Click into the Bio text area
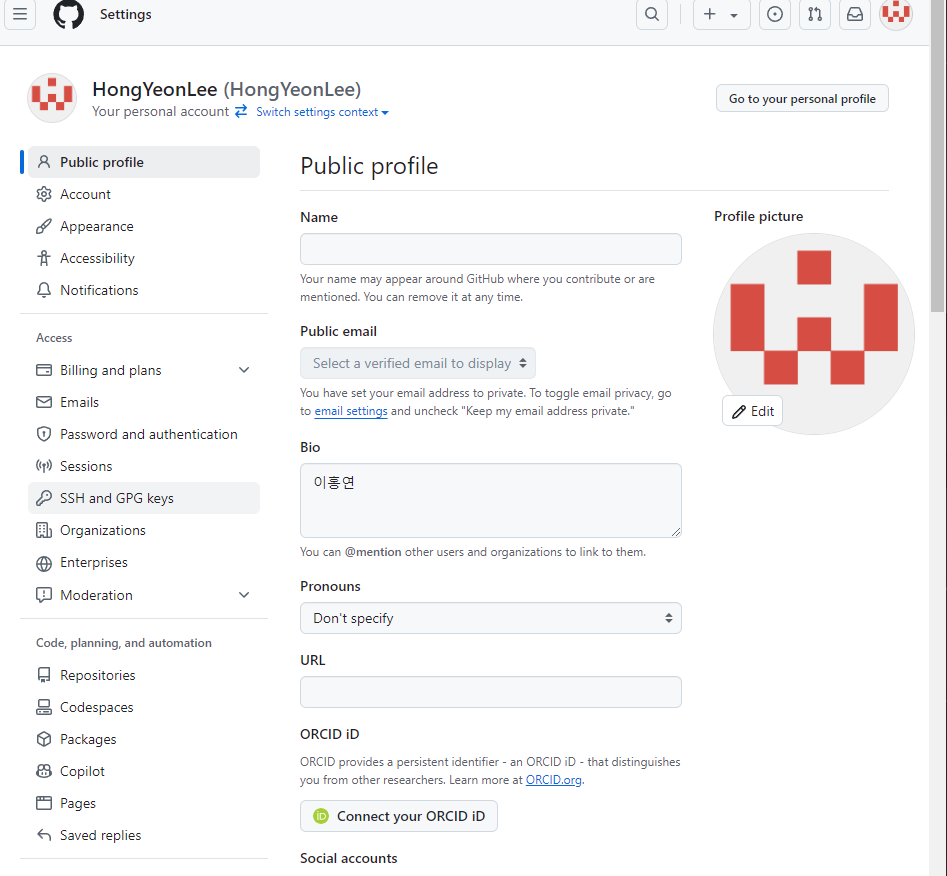This screenshot has height=876, width=947. (x=490, y=500)
